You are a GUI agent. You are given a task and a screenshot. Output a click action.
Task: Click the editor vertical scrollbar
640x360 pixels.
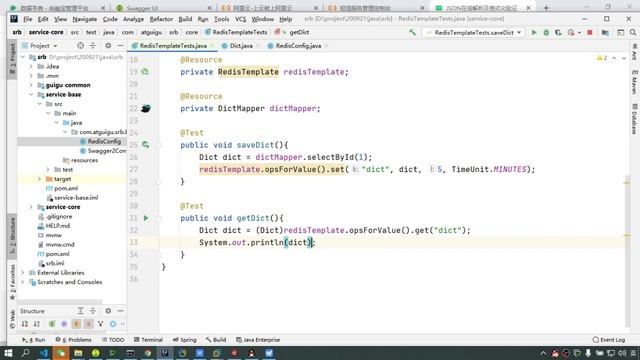627,251
